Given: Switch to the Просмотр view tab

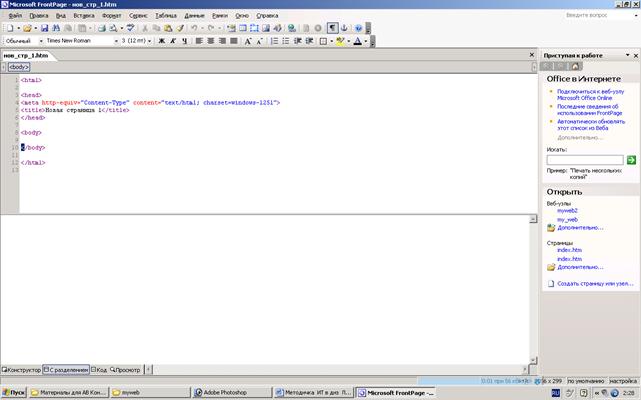Looking at the screenshot, I should (x=125, y=370).
